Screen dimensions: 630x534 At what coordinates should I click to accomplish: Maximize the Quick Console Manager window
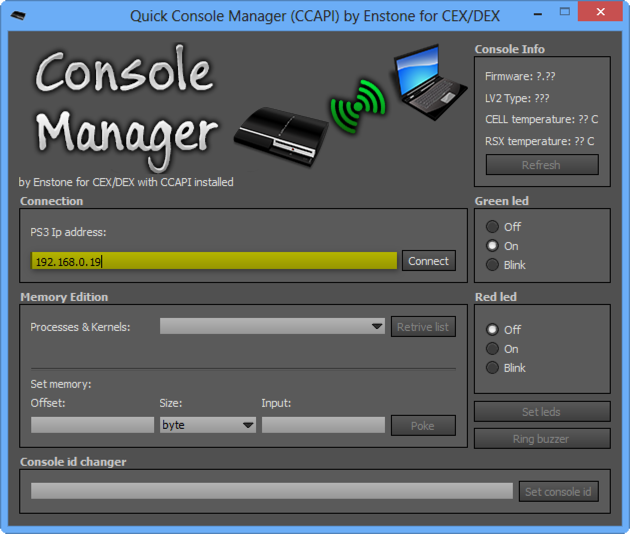[x=565, y=12]
